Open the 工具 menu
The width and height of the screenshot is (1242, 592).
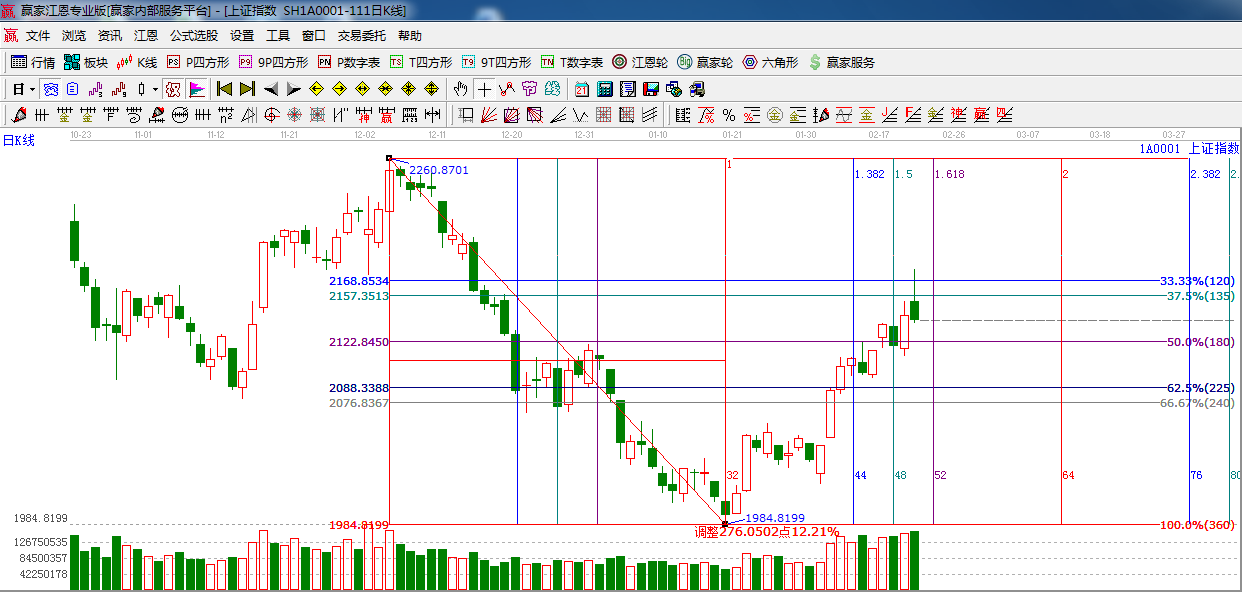point(278,35)
